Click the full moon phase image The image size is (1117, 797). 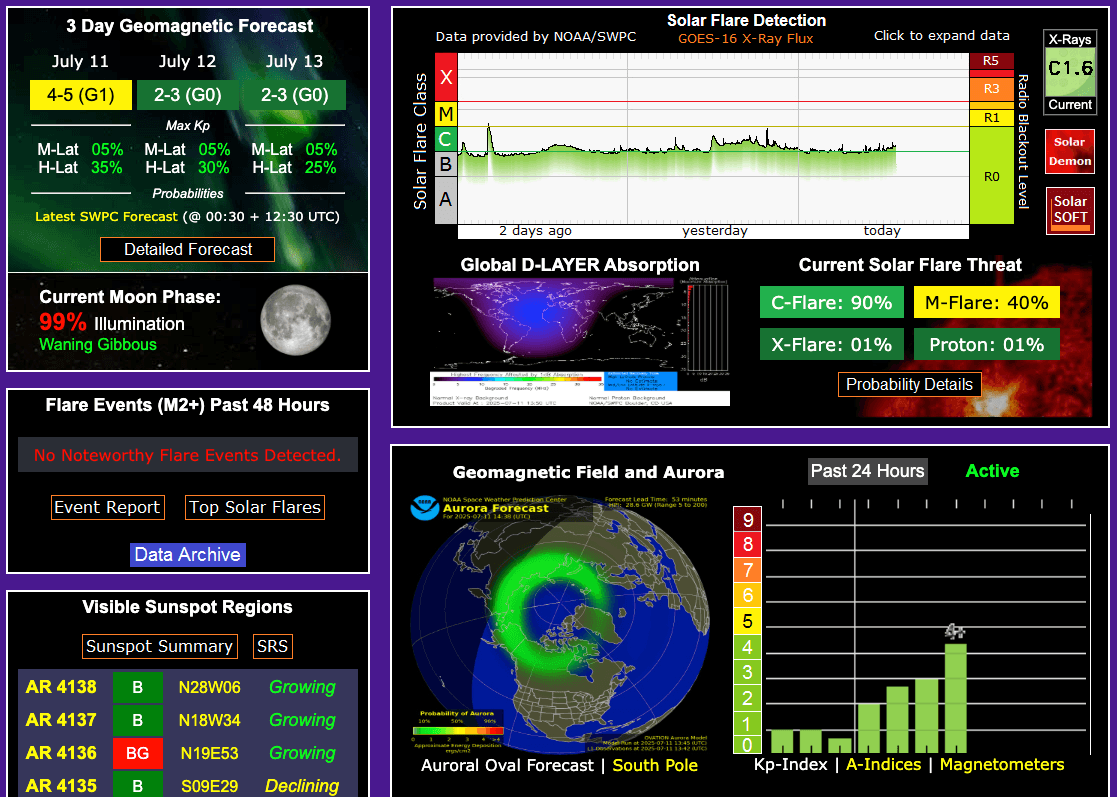click(295, 320)
